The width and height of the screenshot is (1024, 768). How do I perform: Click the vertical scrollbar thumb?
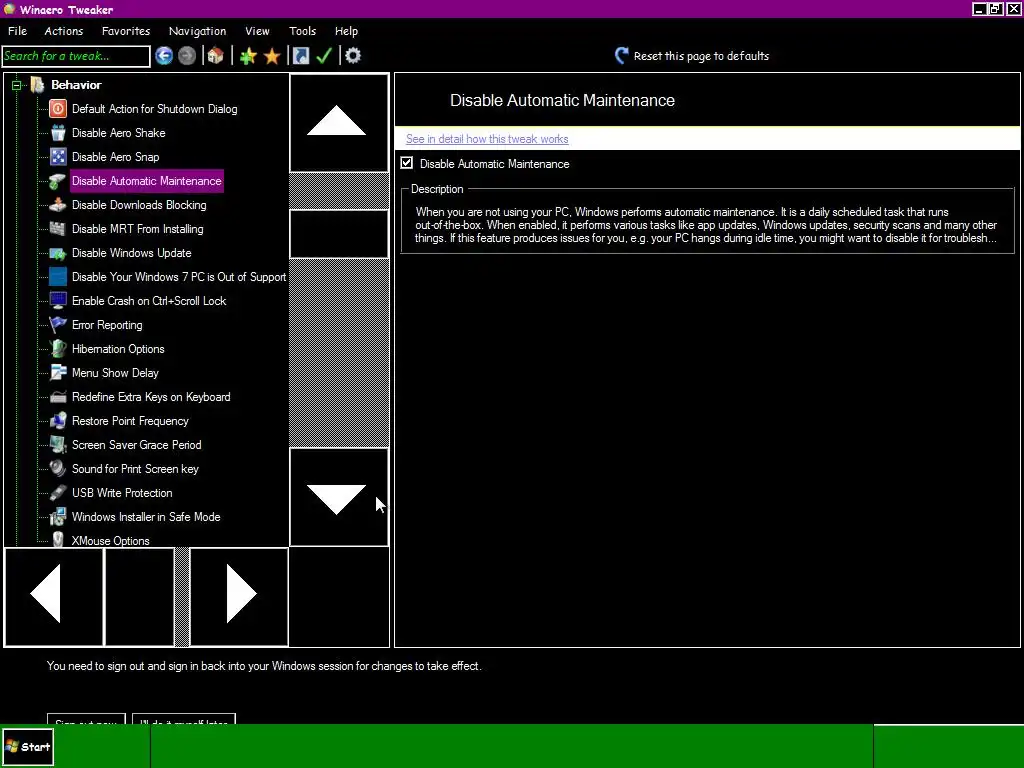339,234
